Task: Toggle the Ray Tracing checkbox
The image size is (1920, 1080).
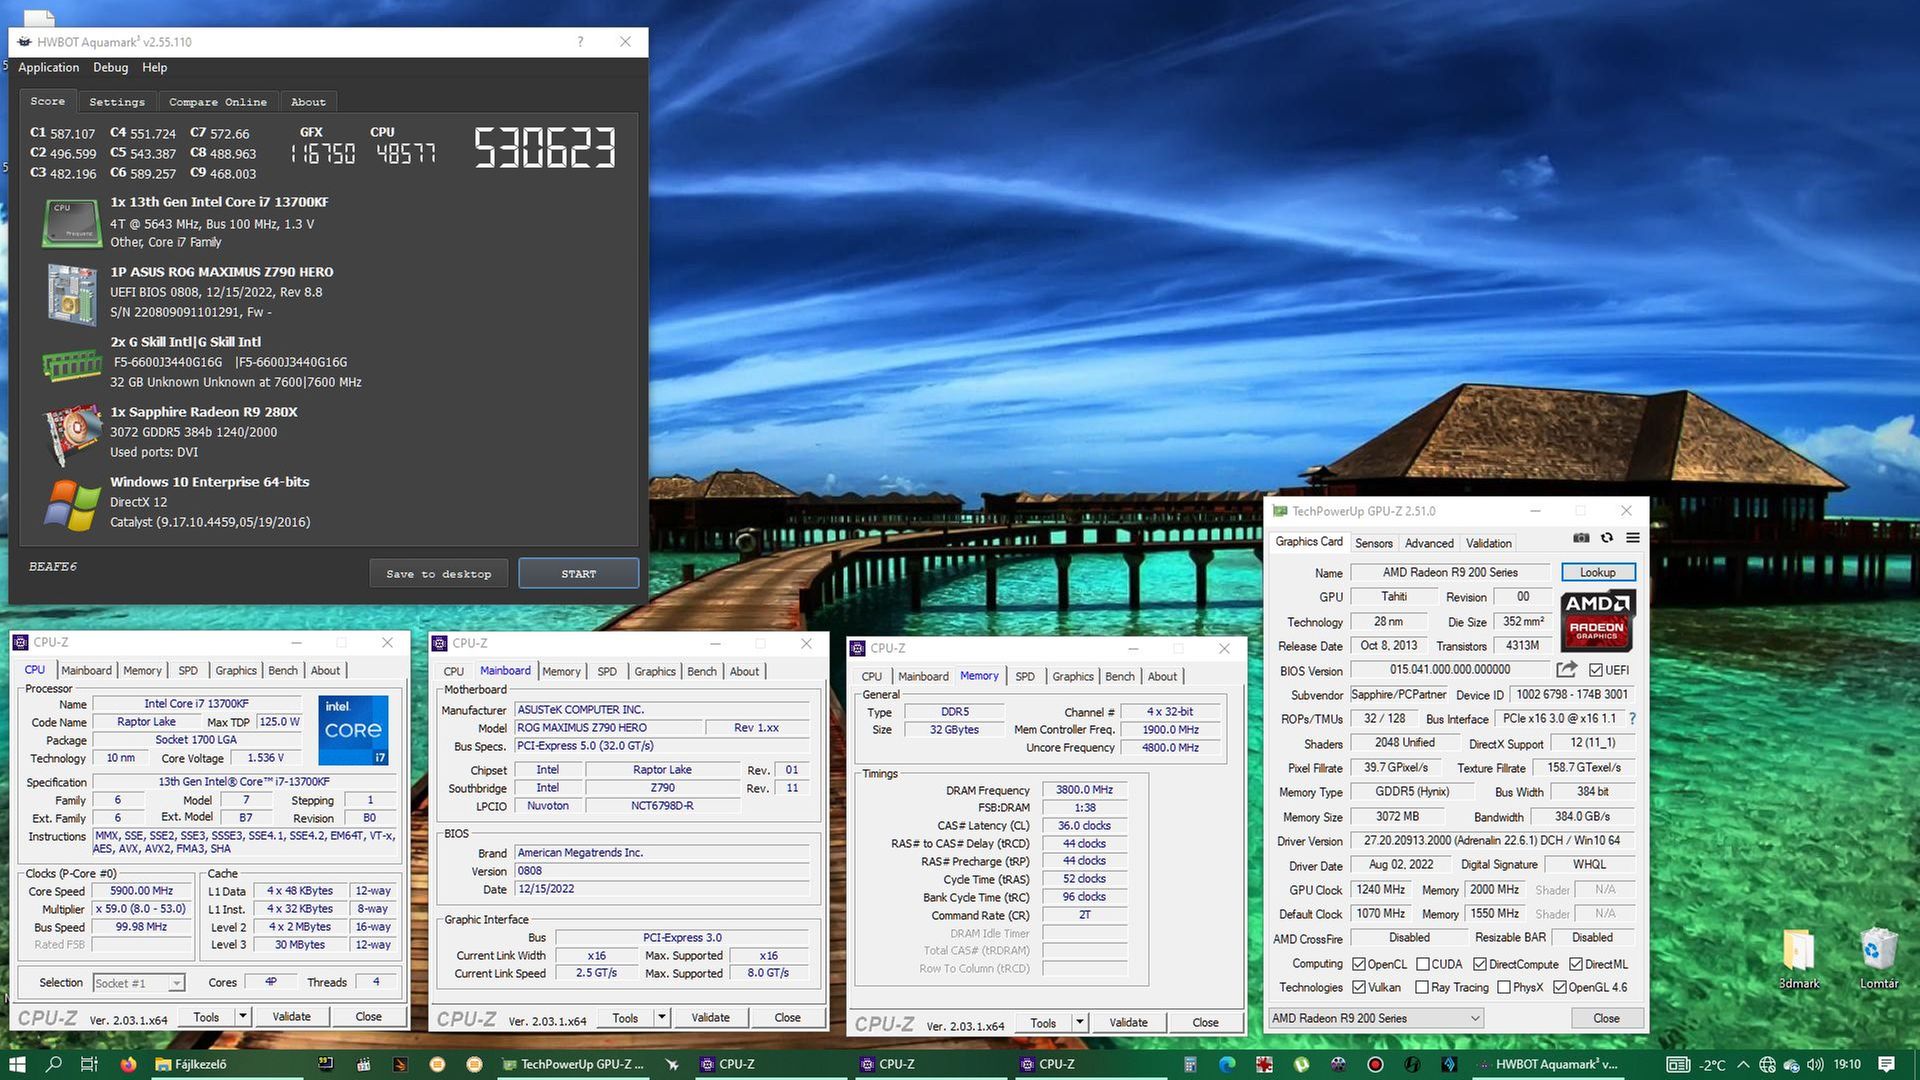Action: [1422, 987]
